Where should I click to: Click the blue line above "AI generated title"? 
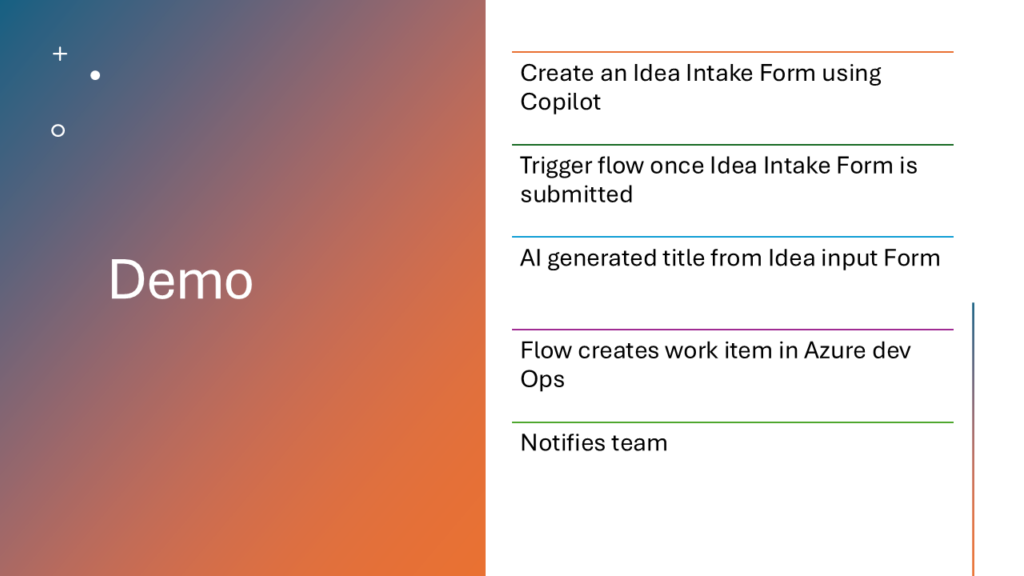point(732,237)
